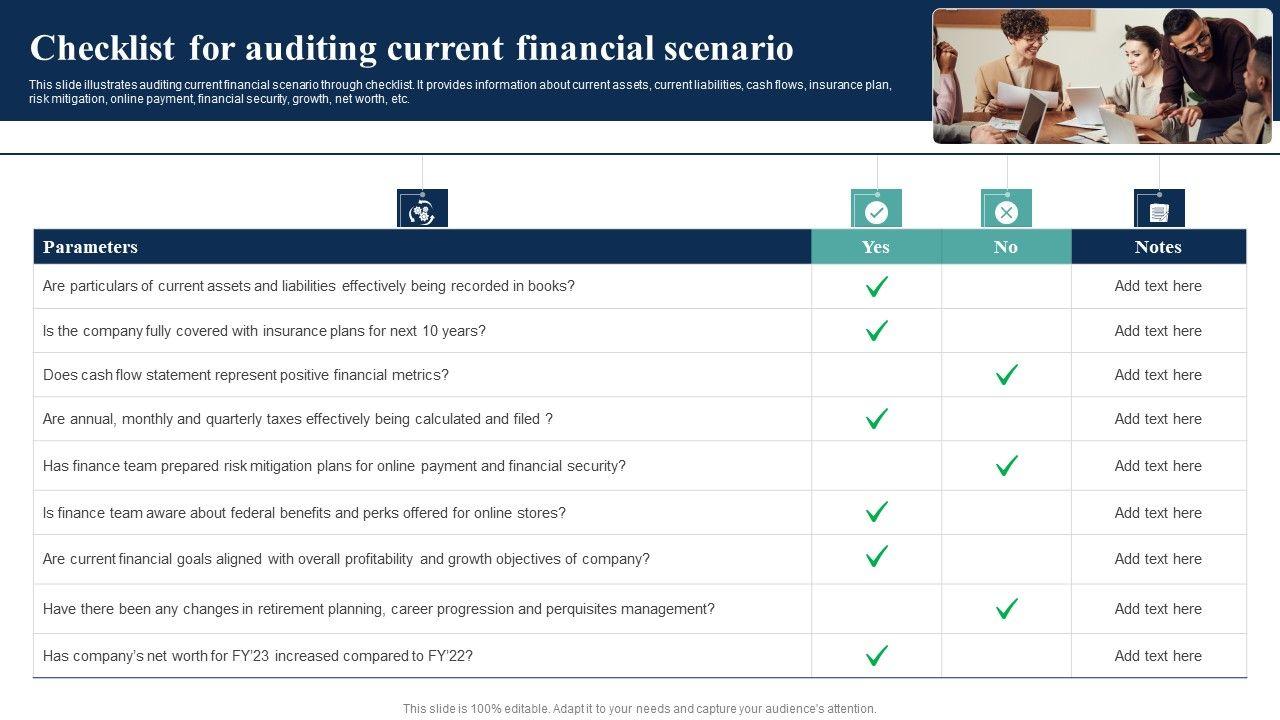This screenshot has width=1280, height=720.
Task: Click the slide title 'Checklist for auditing current financial scenario'
Action: [412, 48]
